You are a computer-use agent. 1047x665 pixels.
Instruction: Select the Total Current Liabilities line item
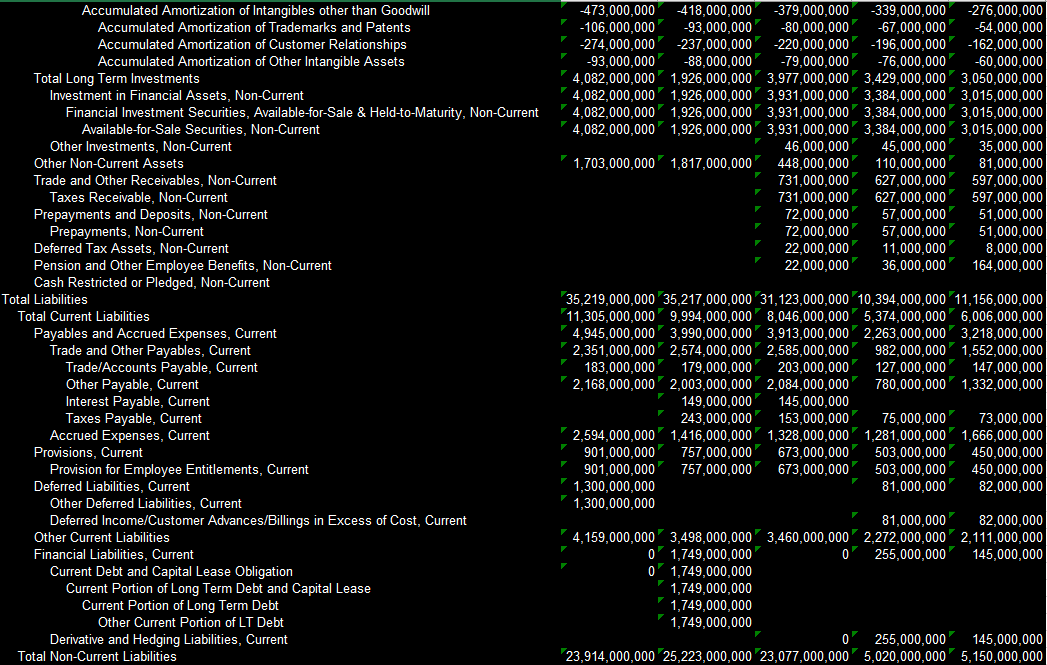point(85,316)
